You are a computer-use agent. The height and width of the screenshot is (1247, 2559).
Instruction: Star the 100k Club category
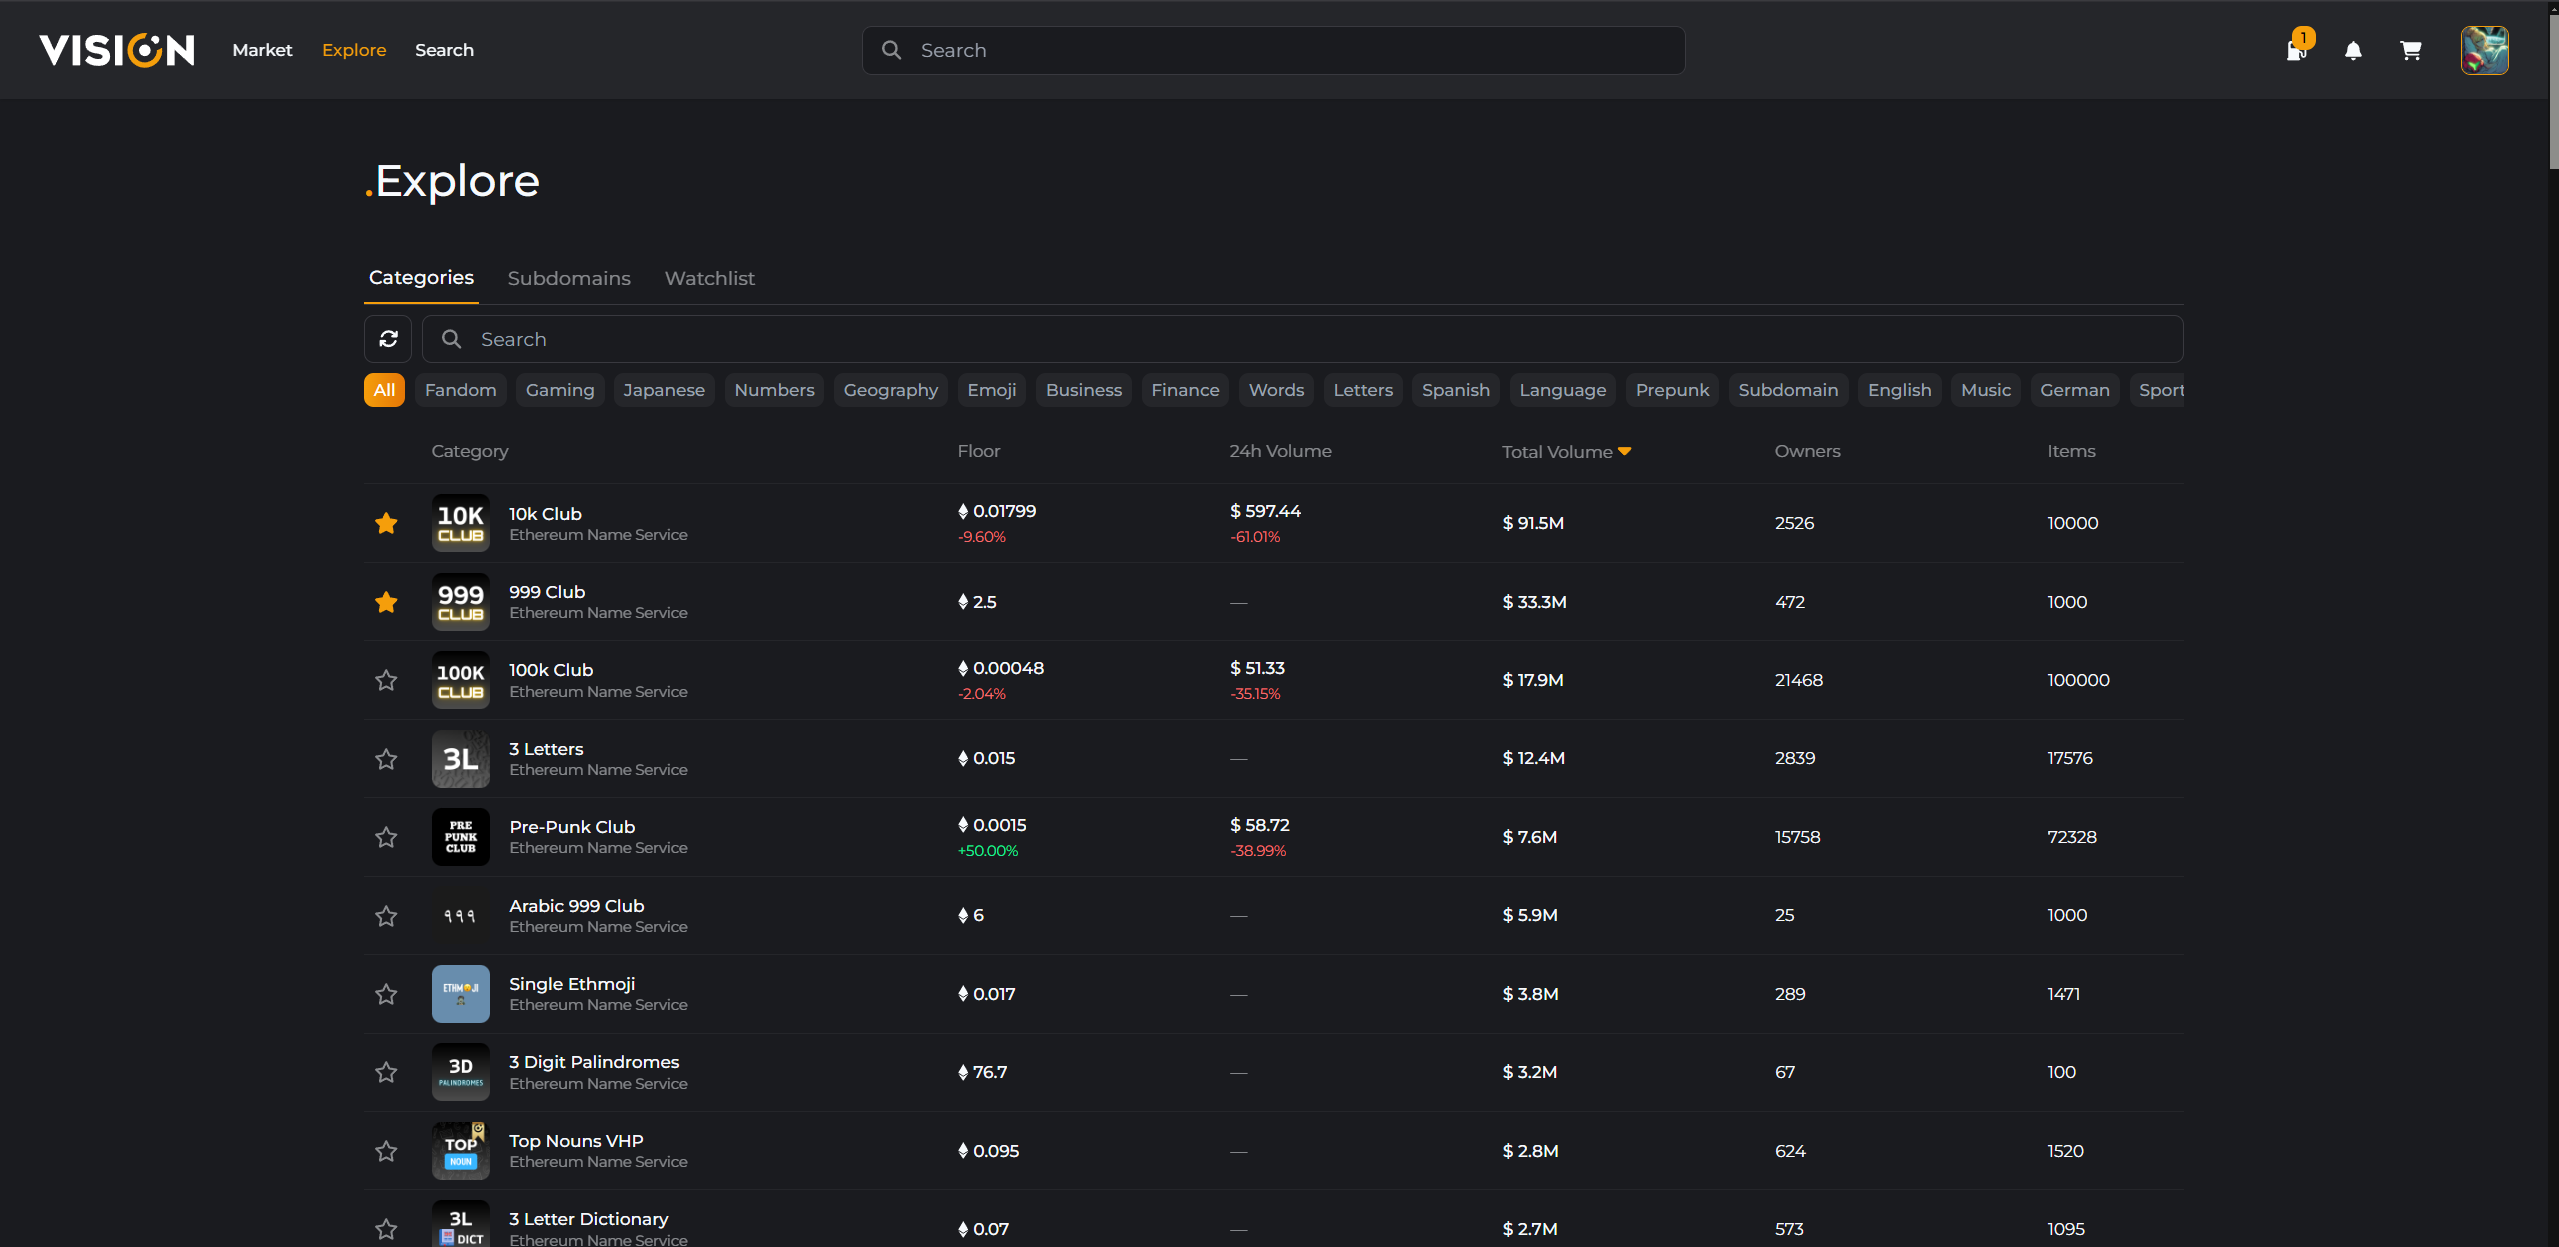(386, 680)
